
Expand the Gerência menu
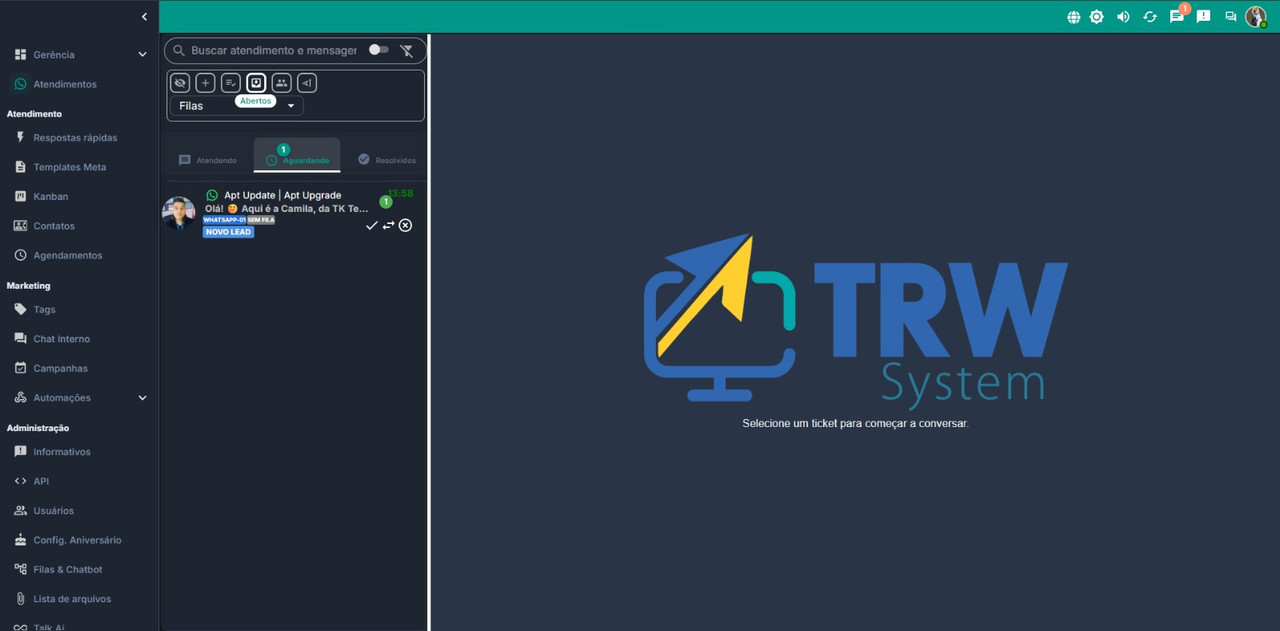pos(79,55)
